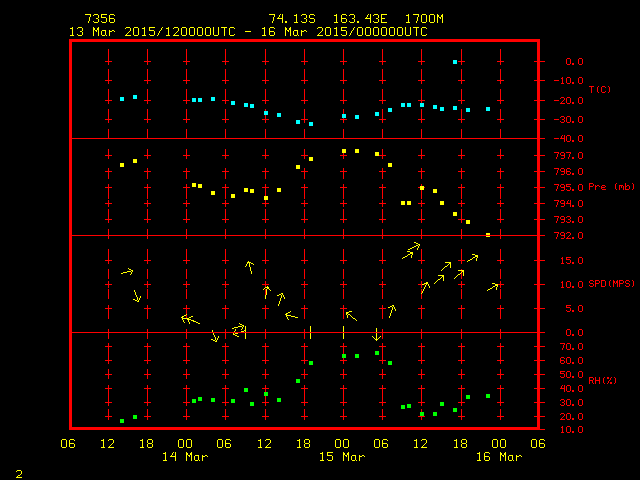
Task: Select the longitude value 163.43E
Action: coord(353,19)
